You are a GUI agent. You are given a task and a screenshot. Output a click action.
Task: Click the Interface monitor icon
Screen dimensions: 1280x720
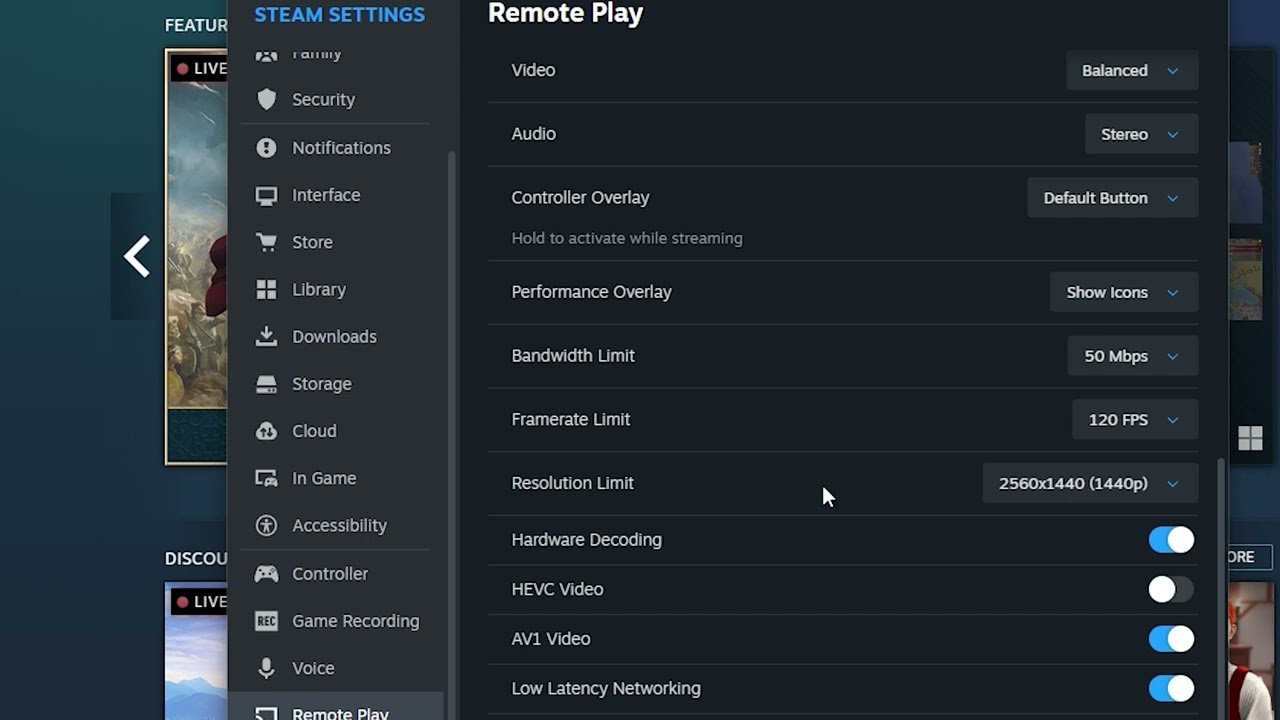266,195
